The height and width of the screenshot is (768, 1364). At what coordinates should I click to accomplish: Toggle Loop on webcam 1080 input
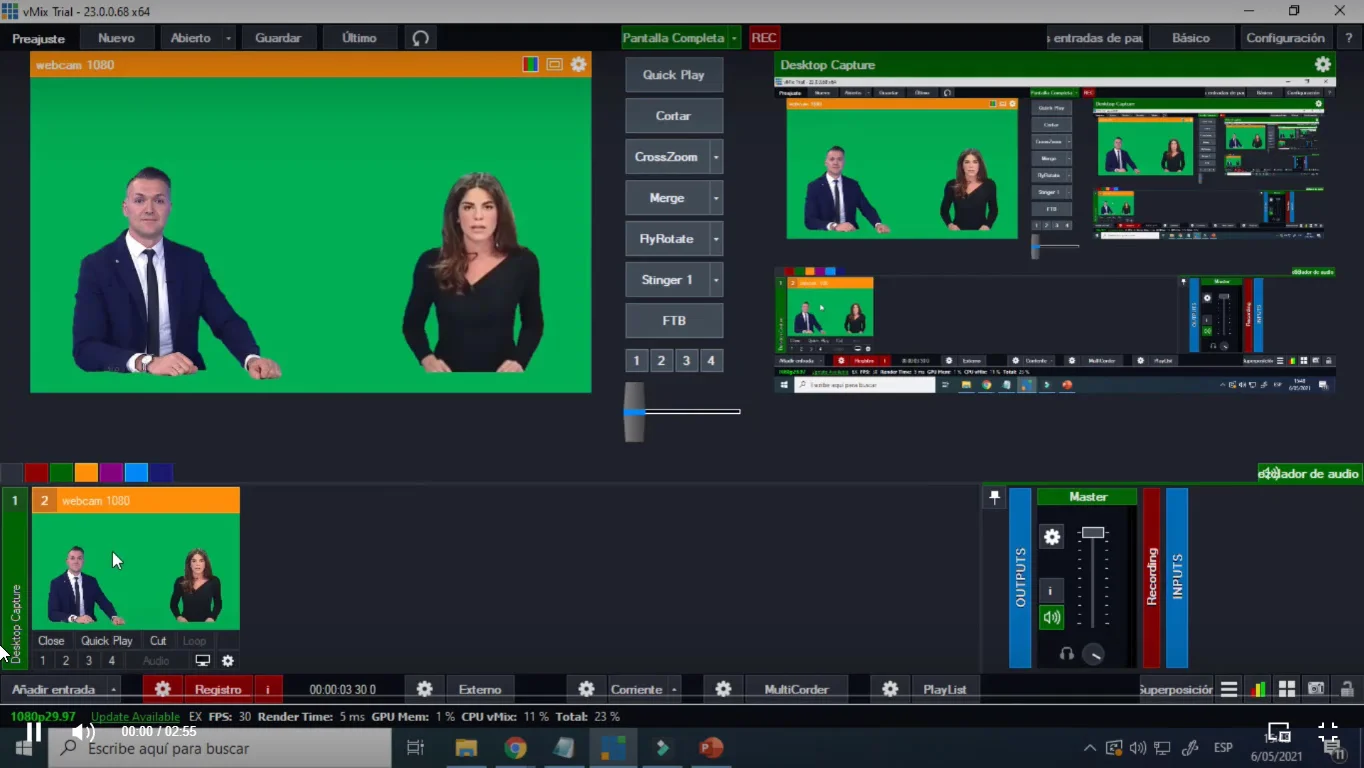(x=195, y=641)
